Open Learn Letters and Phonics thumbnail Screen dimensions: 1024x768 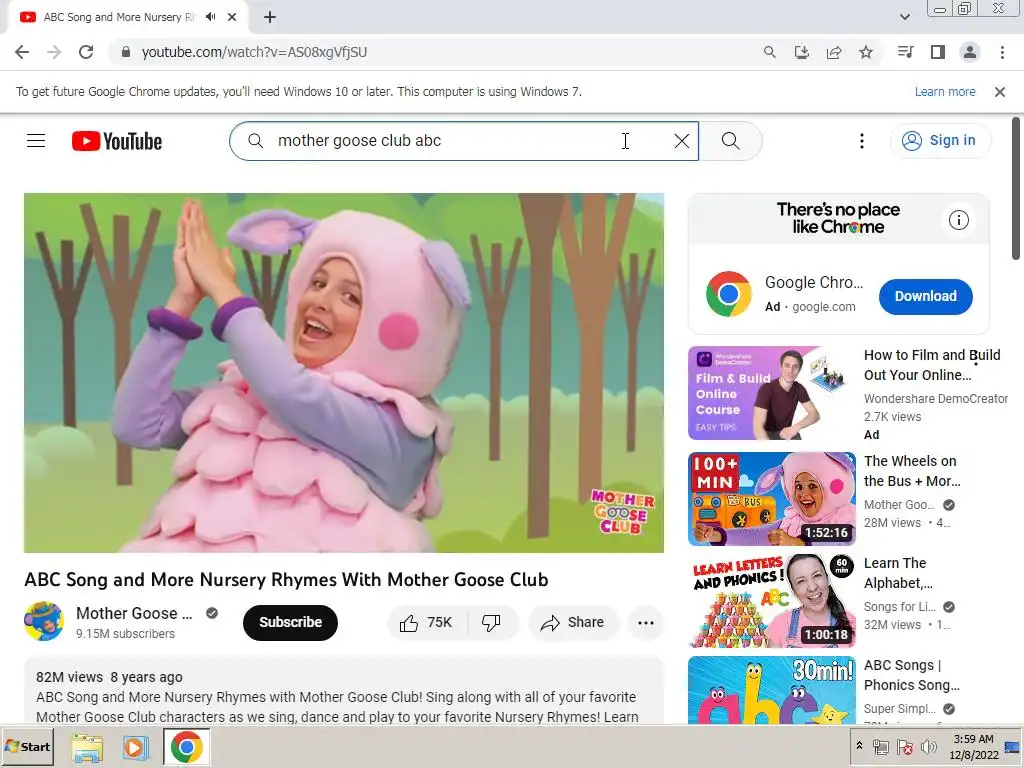[771, 601]
